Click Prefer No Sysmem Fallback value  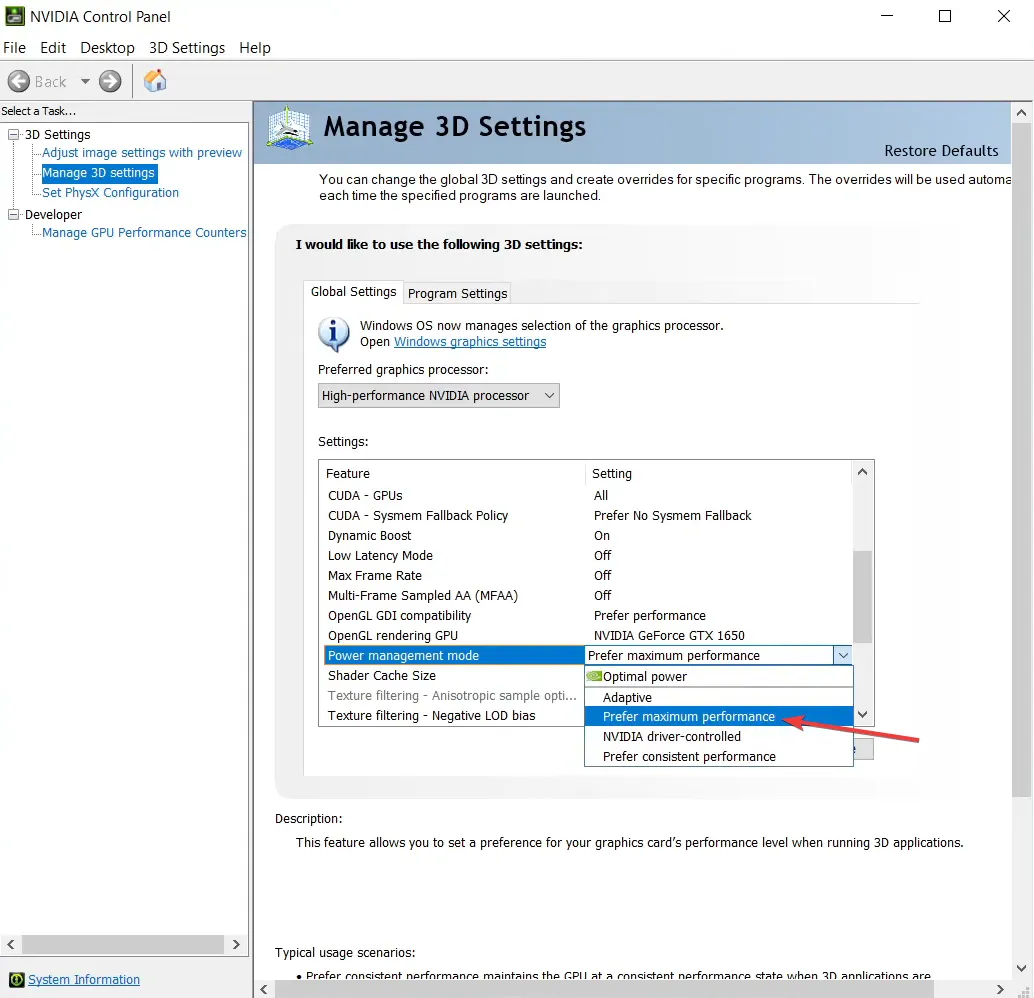point(672,516)
